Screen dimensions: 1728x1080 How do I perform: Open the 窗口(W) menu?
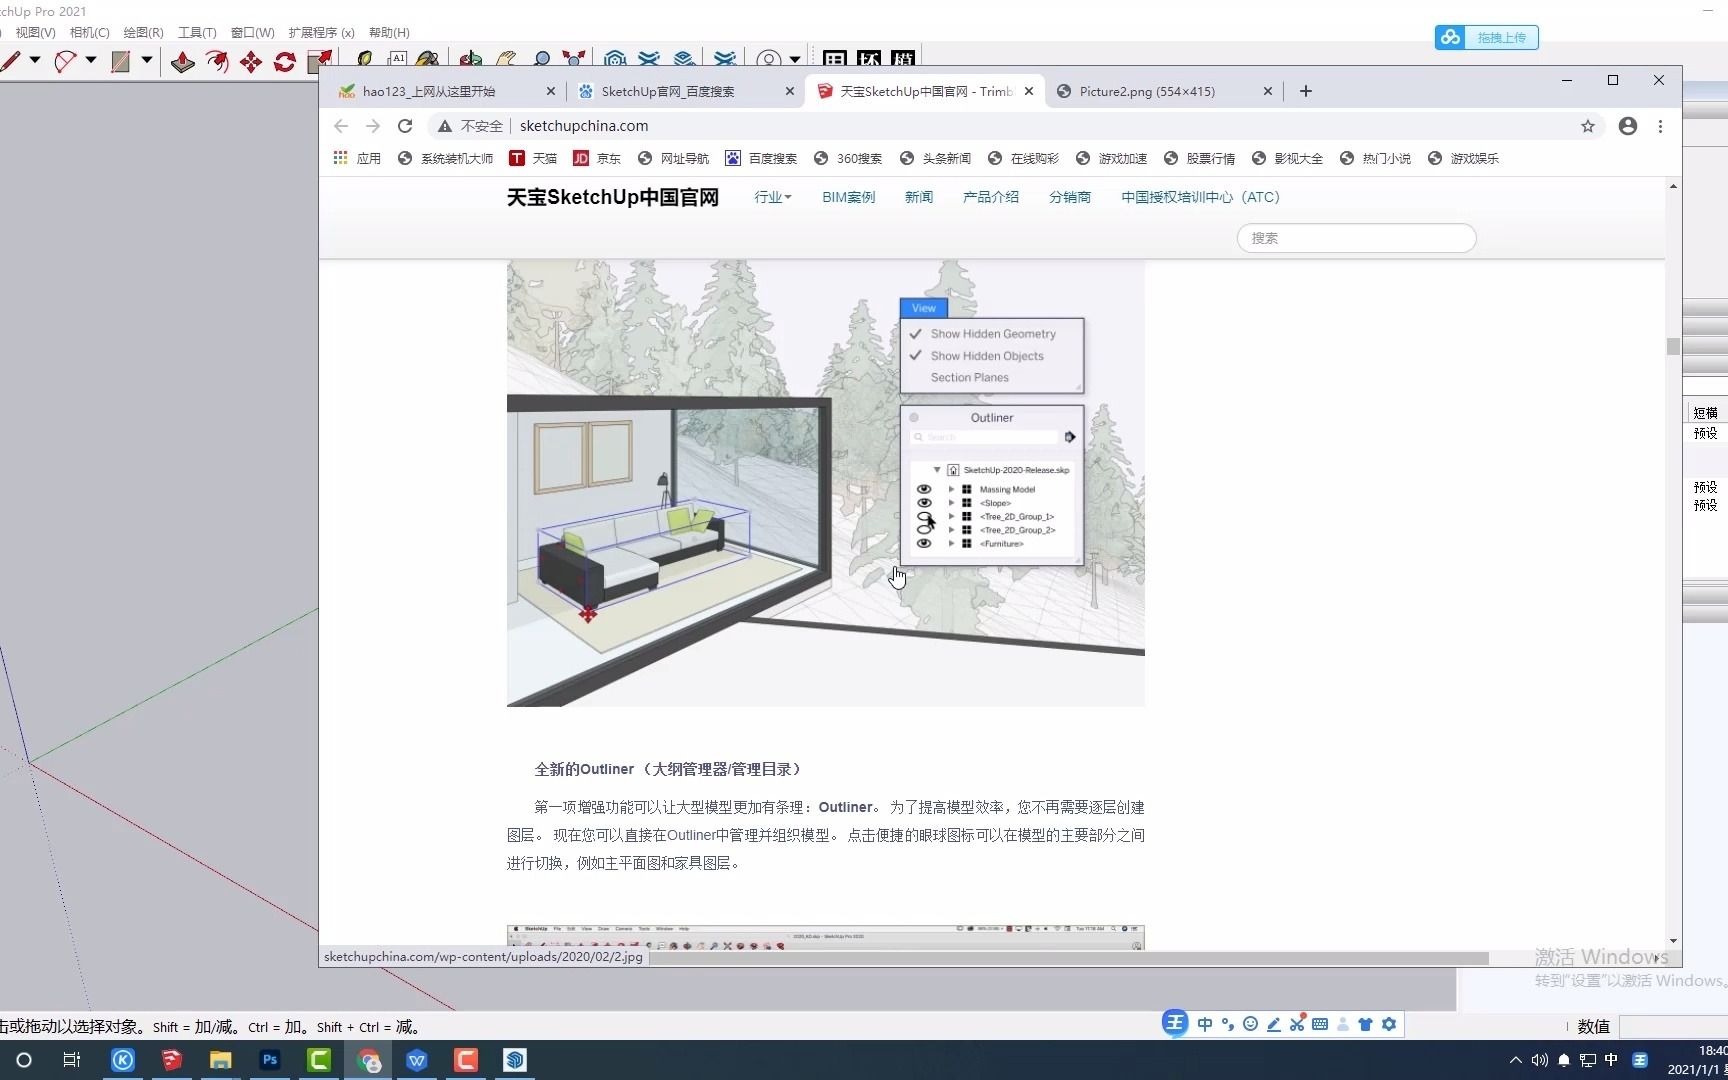253,32
